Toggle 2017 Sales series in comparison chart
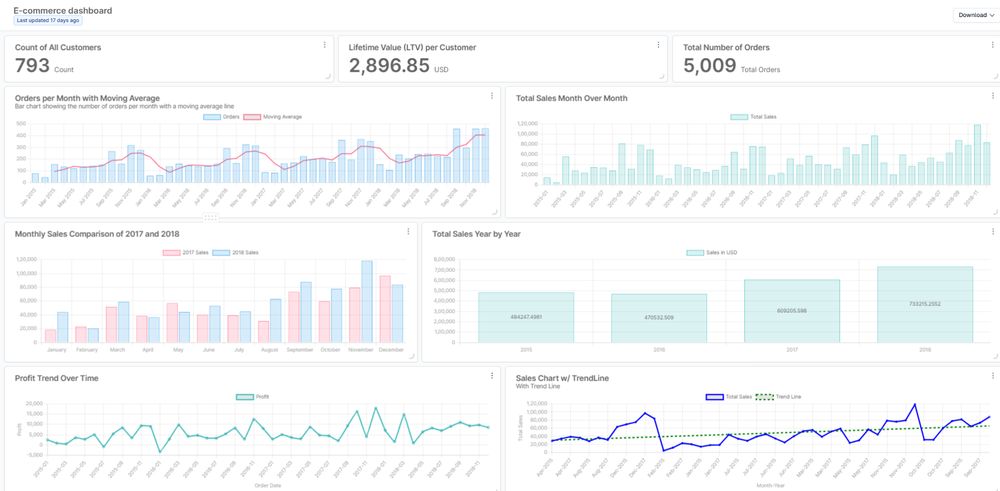 coord(187,253)
